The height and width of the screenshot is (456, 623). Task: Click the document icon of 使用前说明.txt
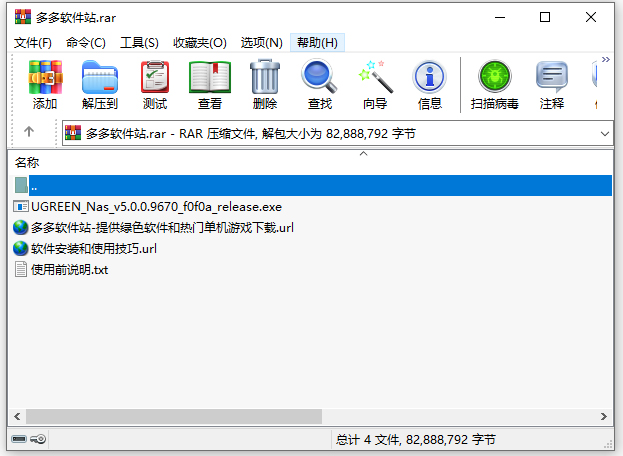21,269
